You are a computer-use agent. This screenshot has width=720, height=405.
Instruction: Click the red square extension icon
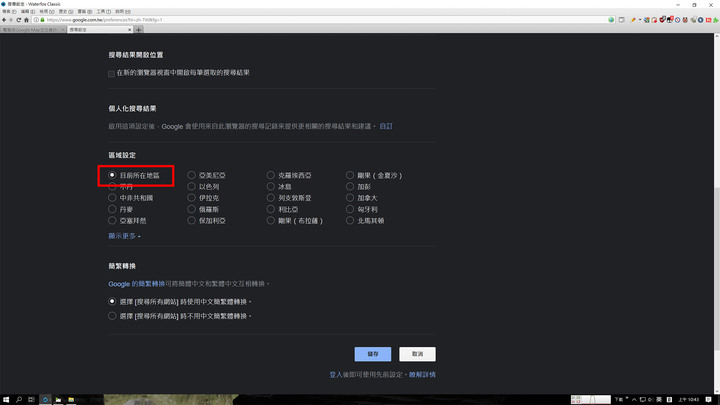[x=709, y=20]
